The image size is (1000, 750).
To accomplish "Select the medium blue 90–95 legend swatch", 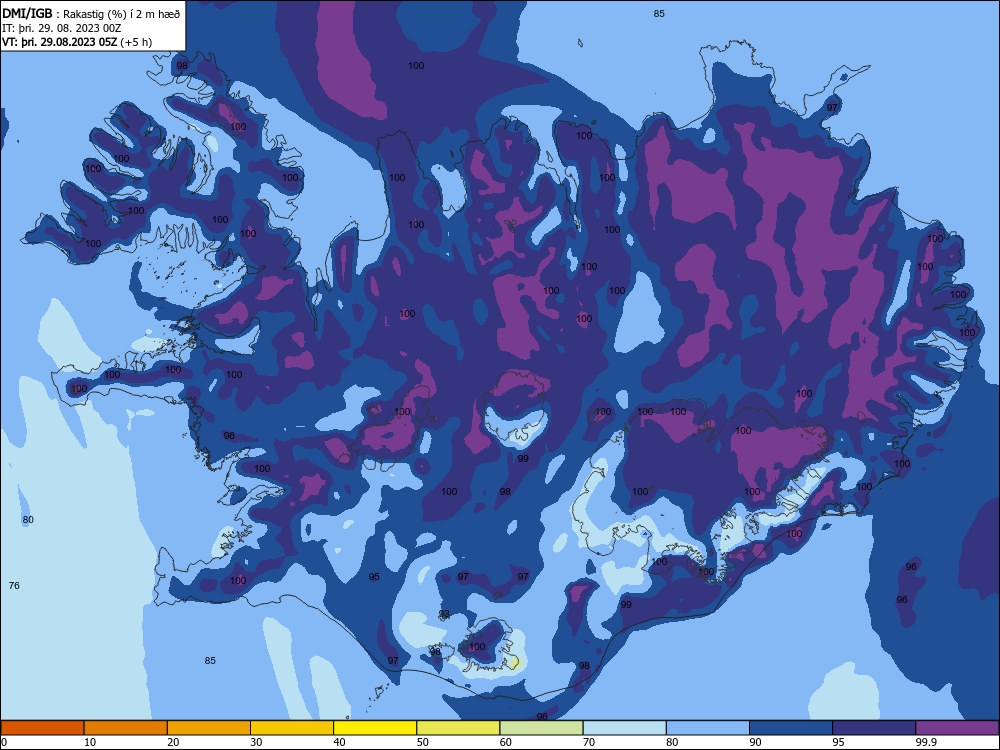I will [x=791, y=728].
